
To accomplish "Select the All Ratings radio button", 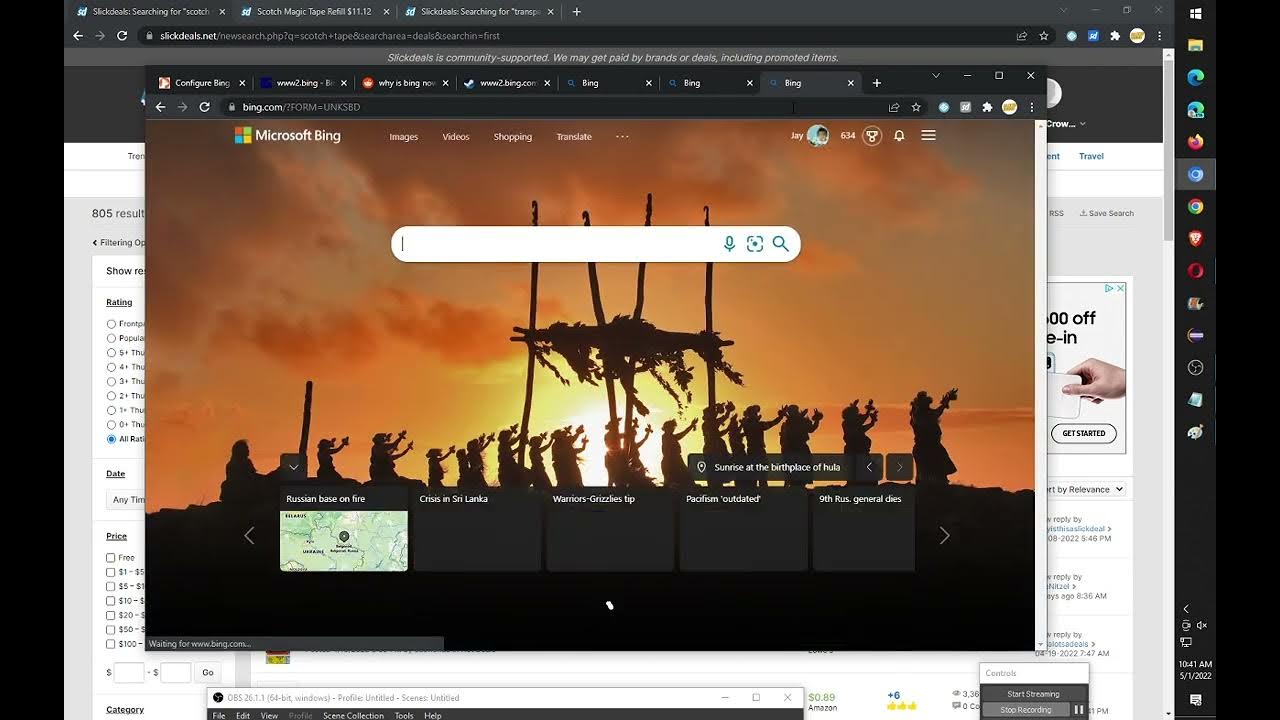I will 111,439.
